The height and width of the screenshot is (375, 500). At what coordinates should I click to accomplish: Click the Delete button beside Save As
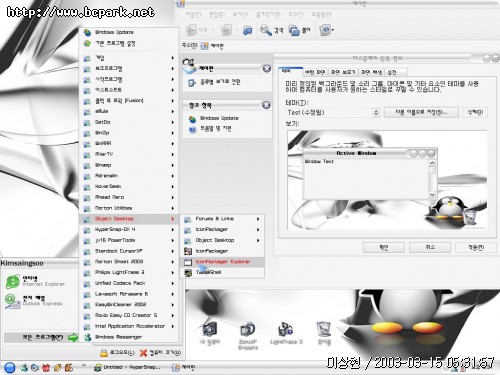(x=475, y=112)
